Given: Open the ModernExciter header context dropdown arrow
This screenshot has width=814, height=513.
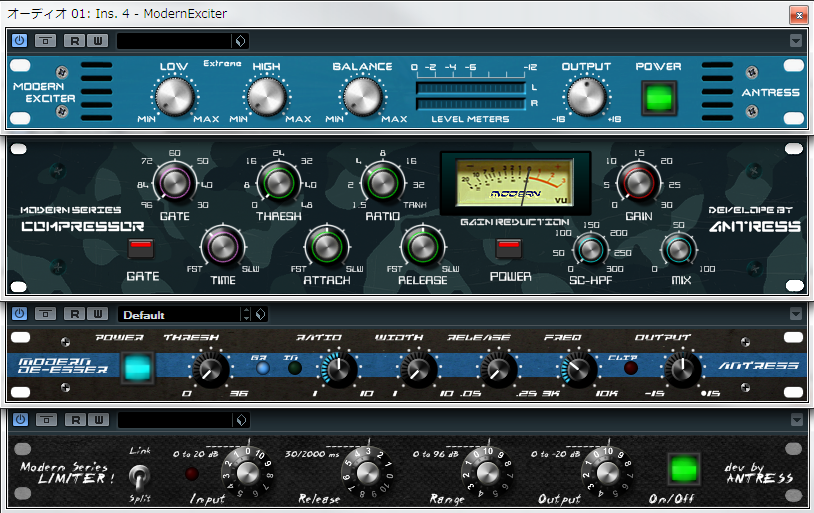Looking at the screenshot, I should [x=795, y=40].
